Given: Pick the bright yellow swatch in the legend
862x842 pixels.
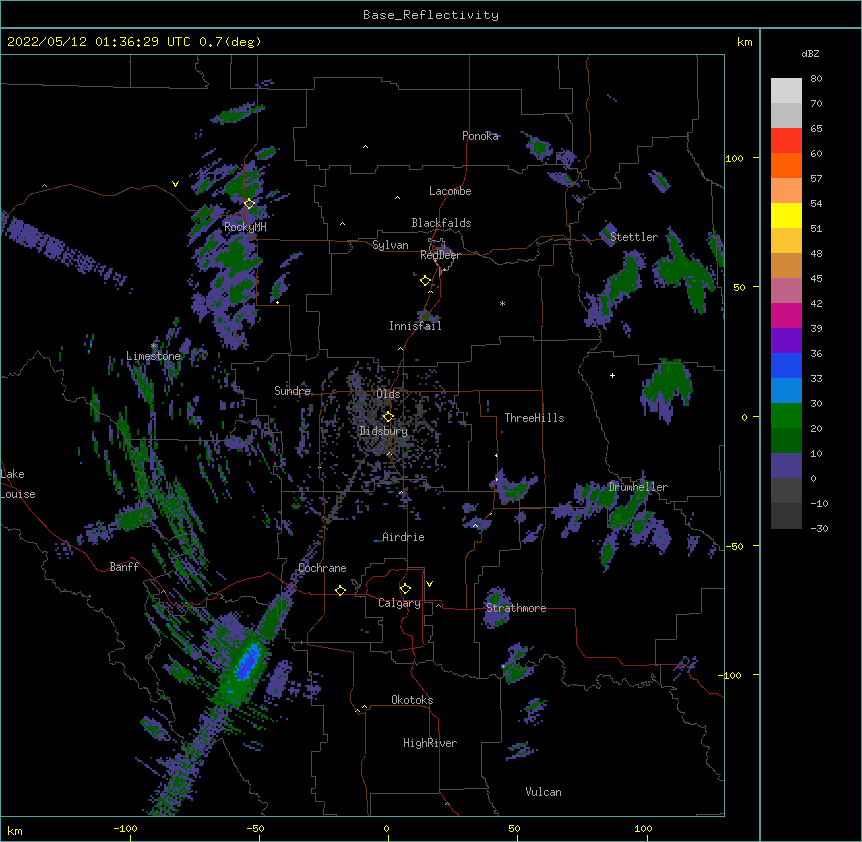Looking at the screenshot, I should point(786,215).
